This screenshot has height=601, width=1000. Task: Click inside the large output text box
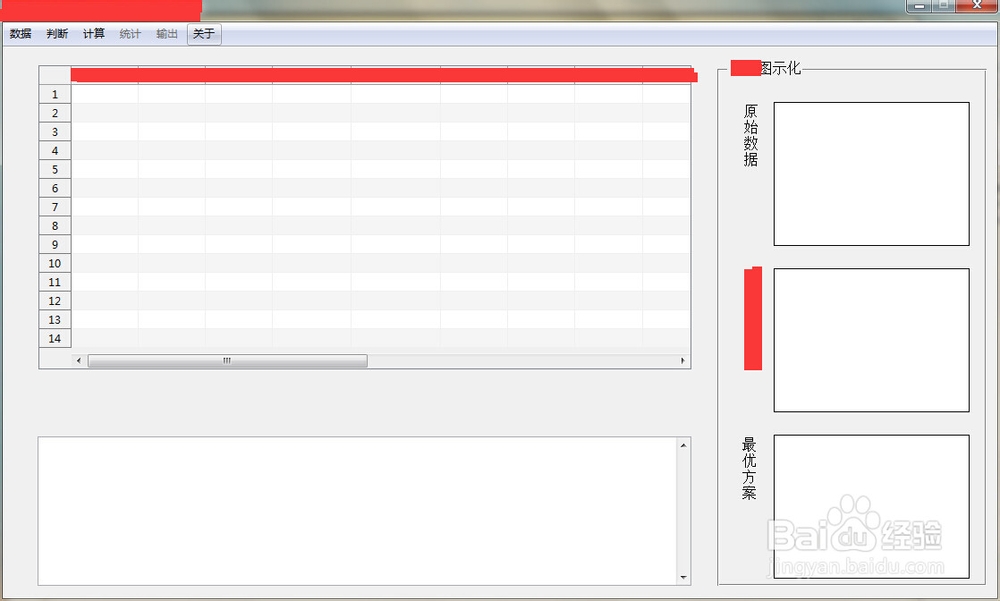(x=358, y=511)
